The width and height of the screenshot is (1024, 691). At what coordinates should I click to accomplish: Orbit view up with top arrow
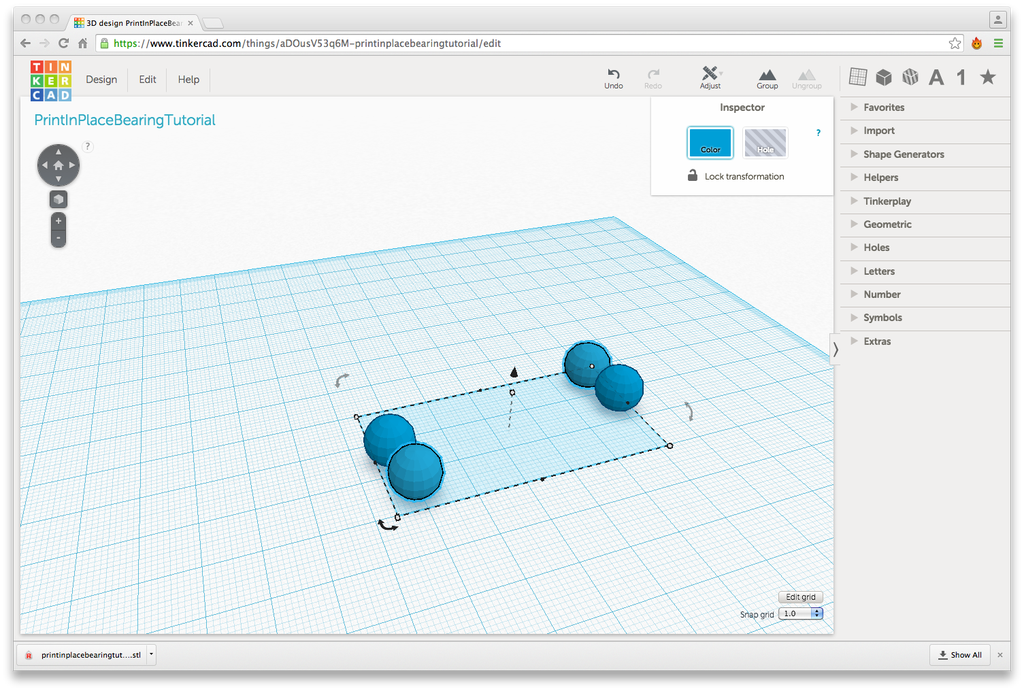click(58, 152)
